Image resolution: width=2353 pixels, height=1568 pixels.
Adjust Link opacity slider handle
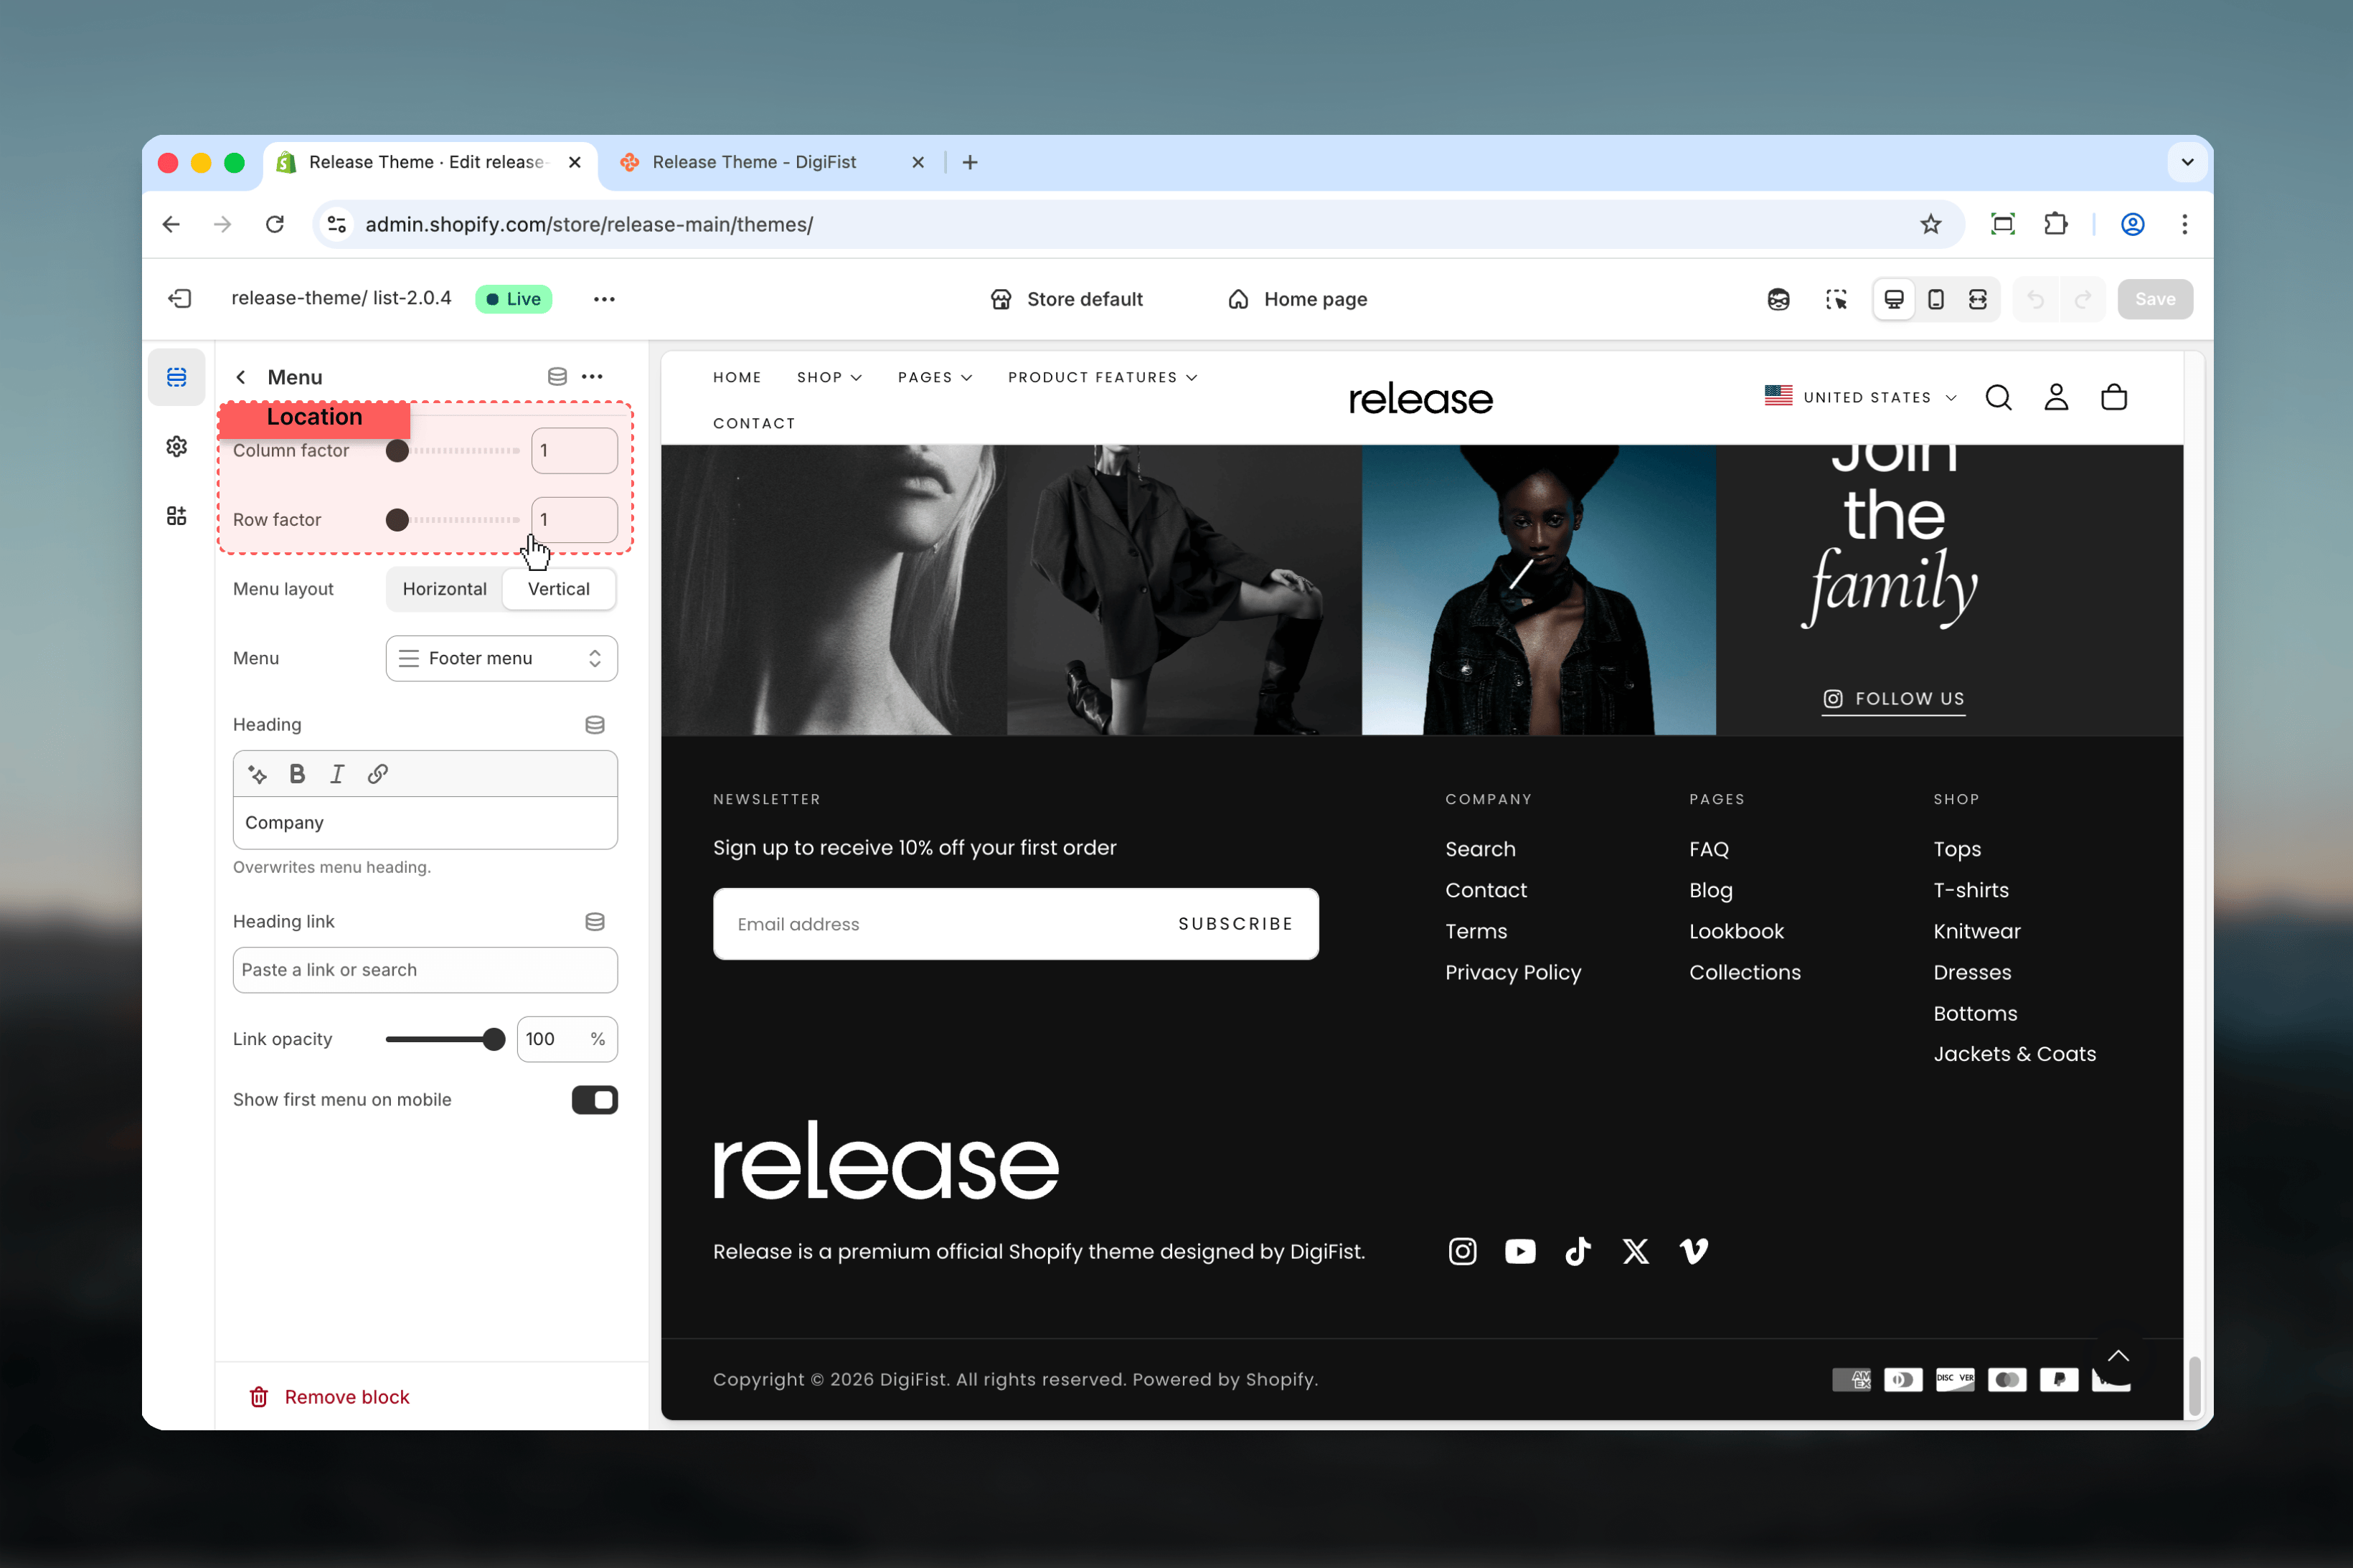coord(494,1039)
